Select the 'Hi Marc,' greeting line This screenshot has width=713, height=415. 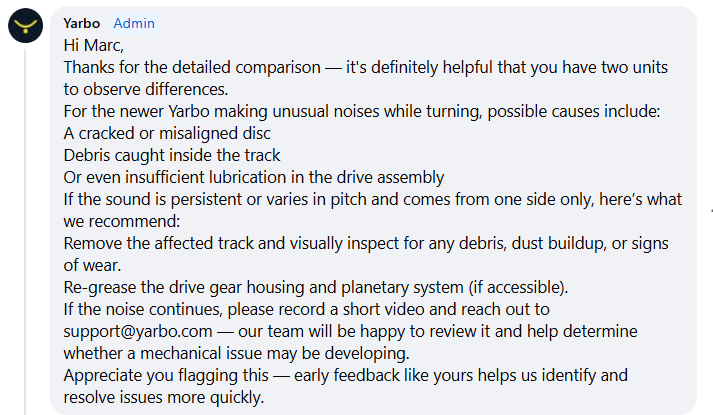tap(94, 45)
